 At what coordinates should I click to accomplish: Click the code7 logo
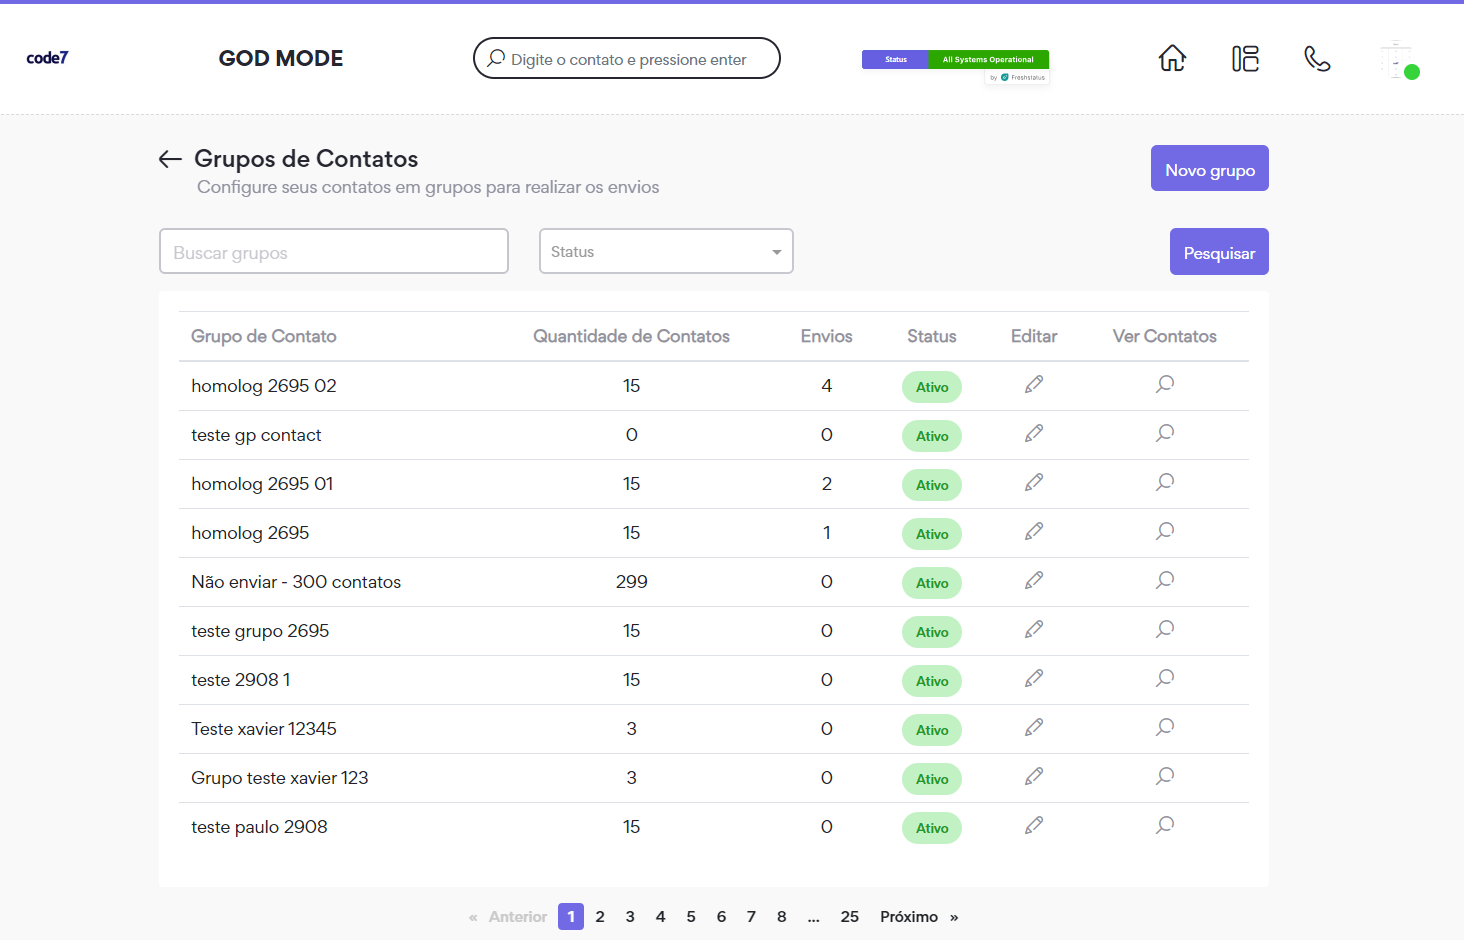(47, 58)
